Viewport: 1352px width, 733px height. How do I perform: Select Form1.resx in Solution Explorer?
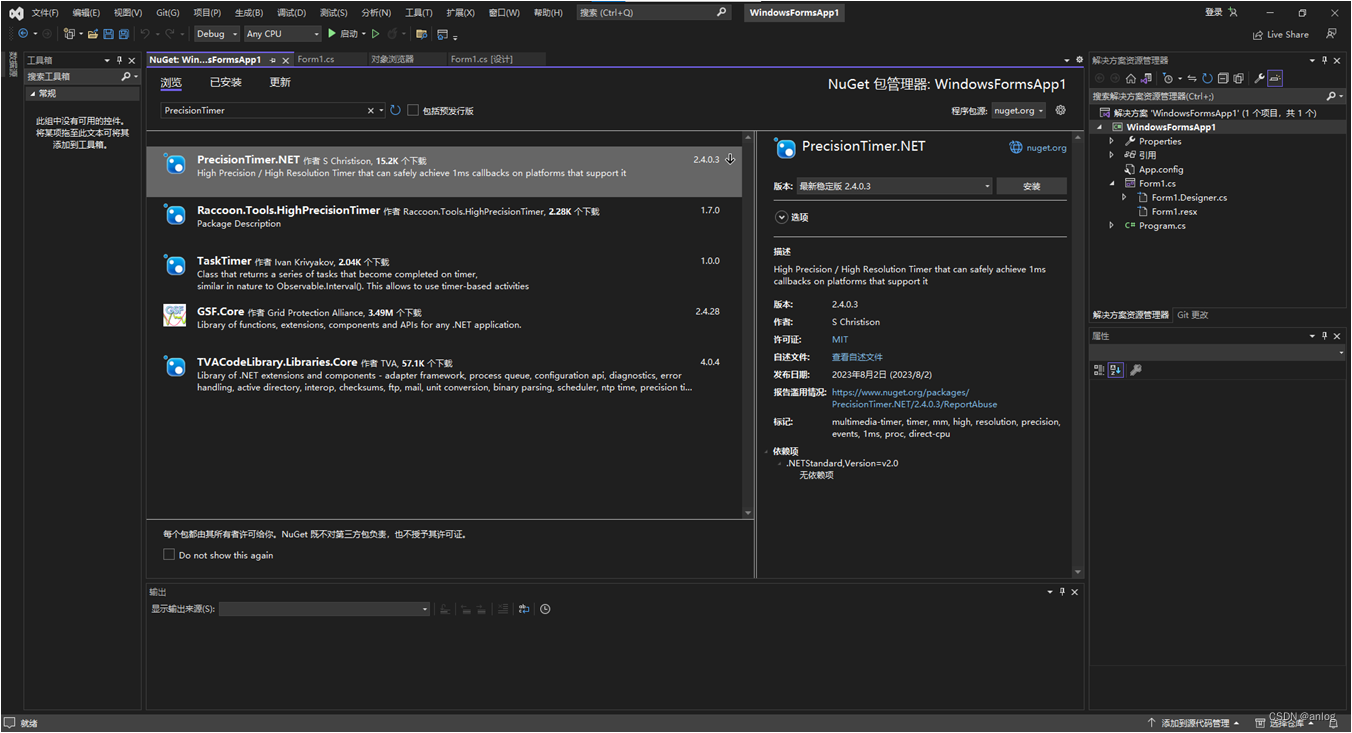1174,212
